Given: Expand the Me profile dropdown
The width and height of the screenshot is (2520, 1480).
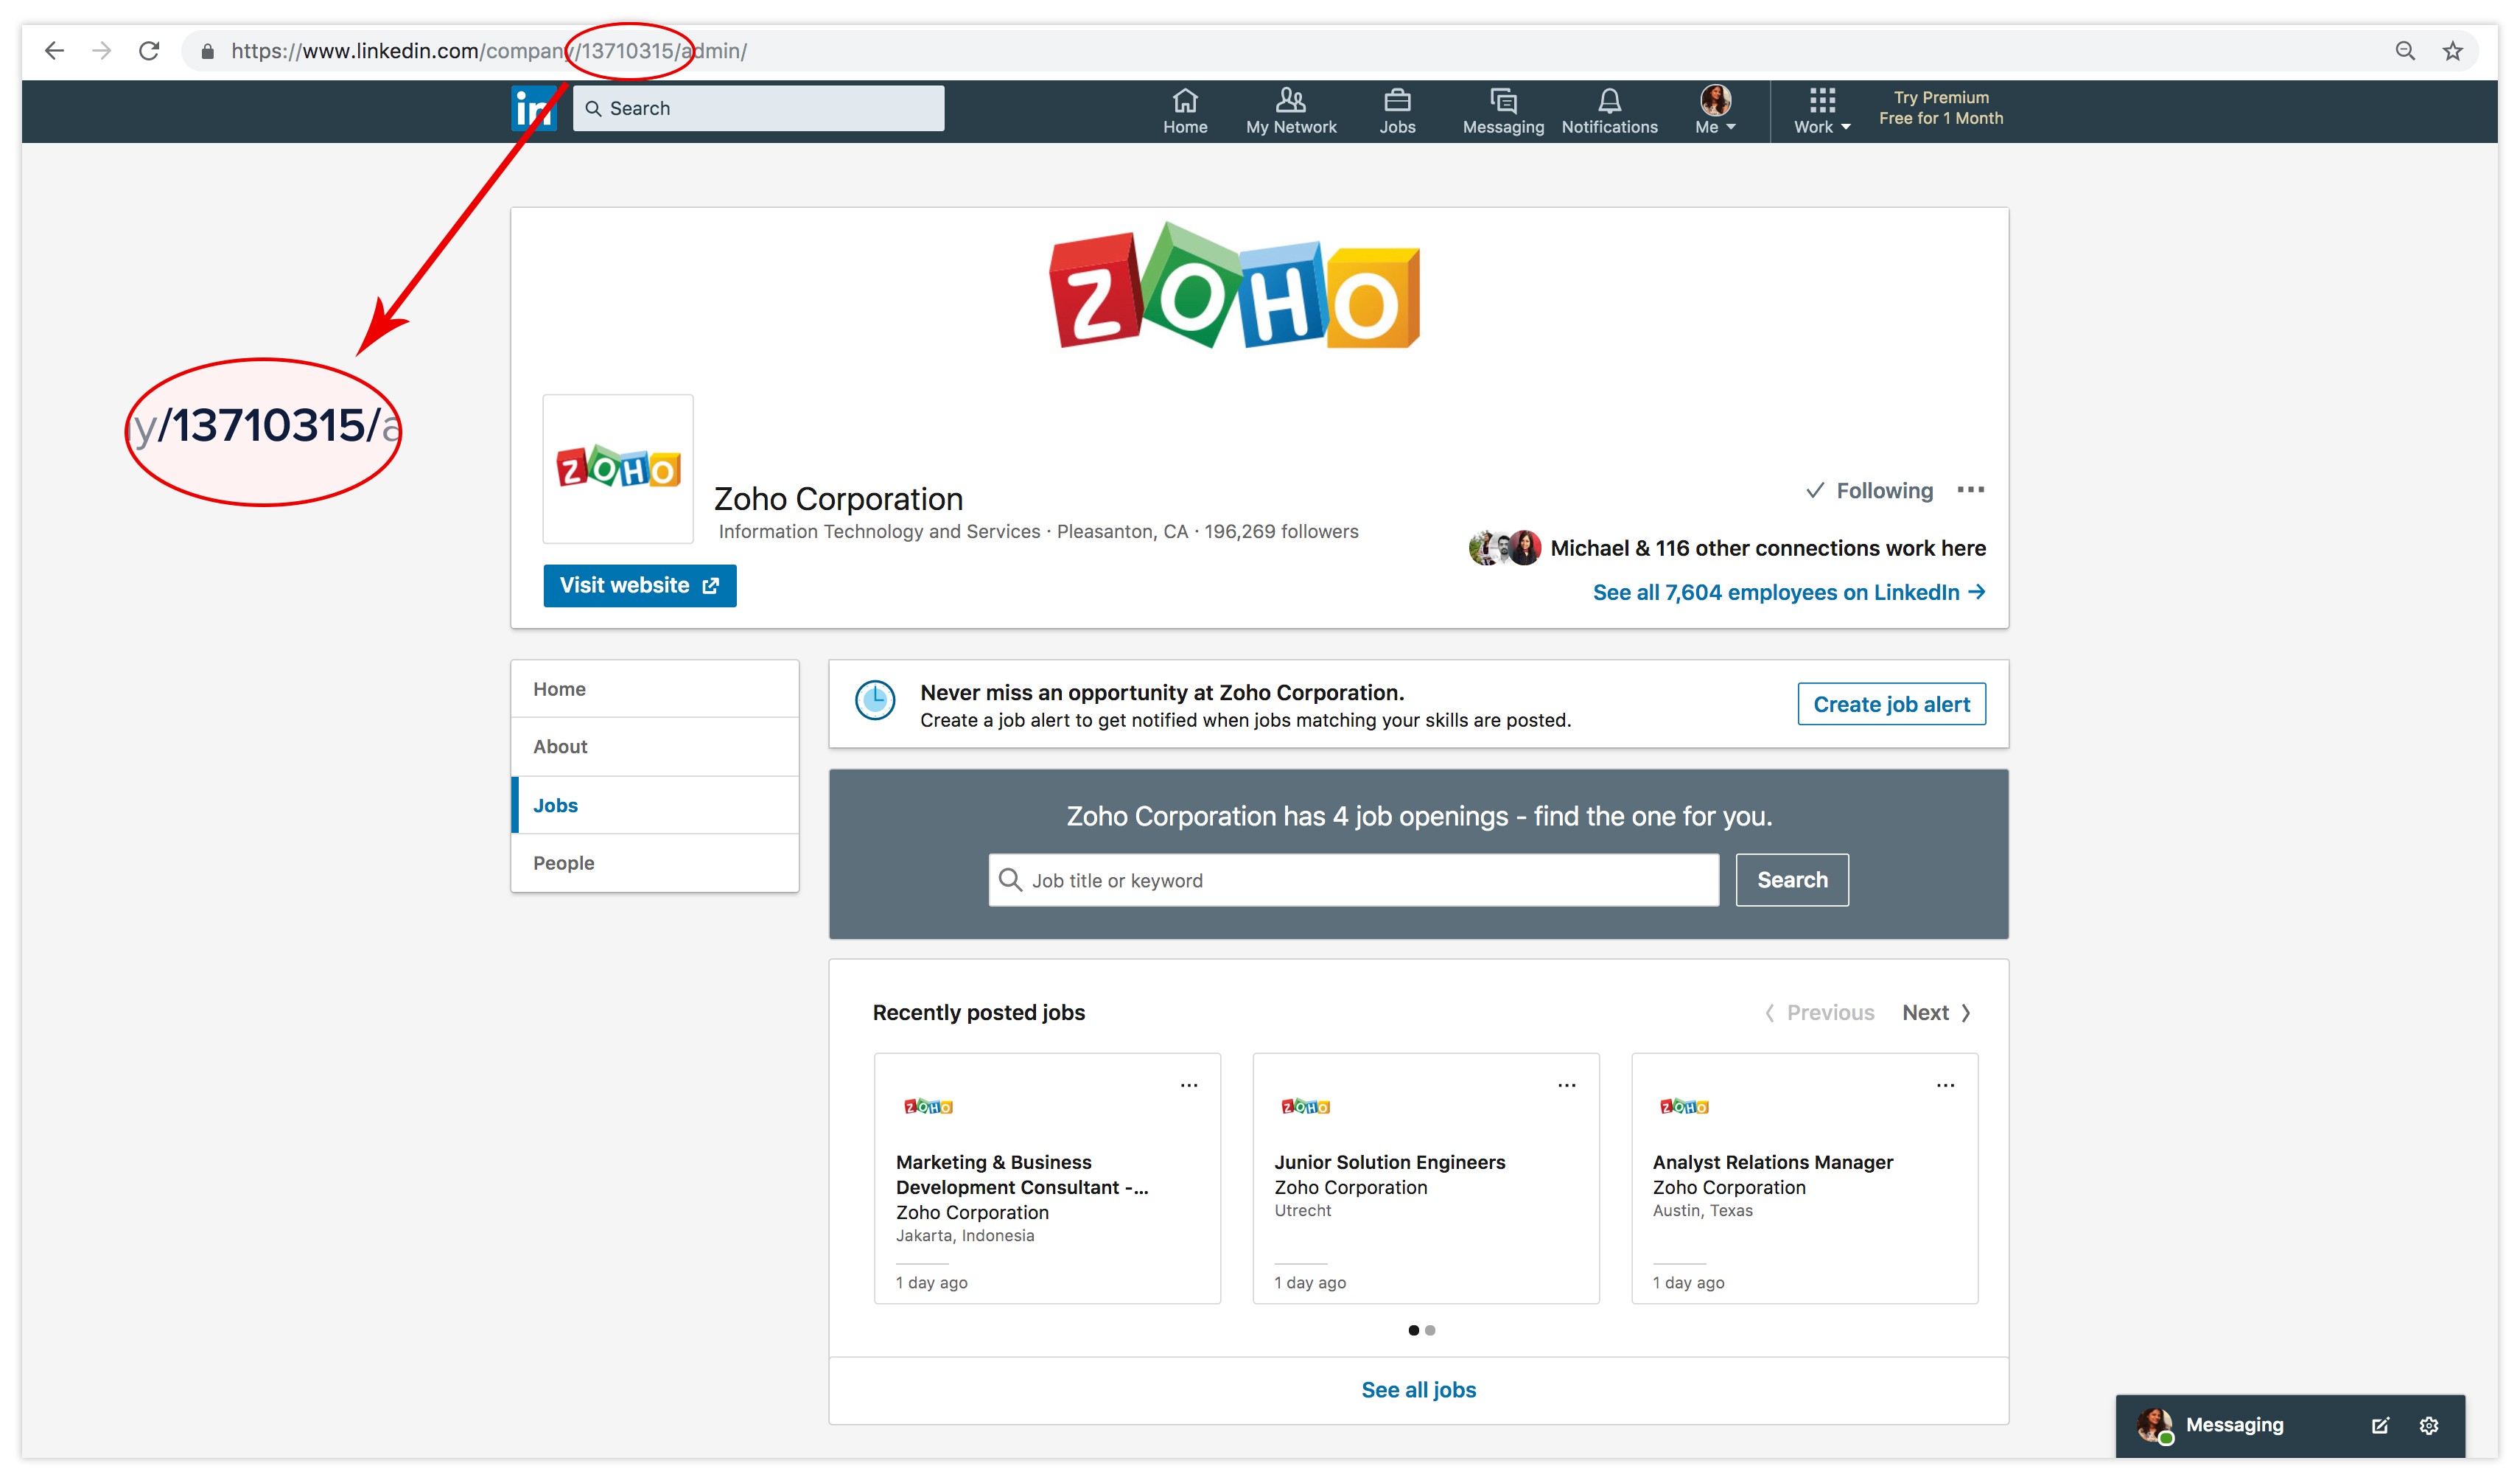Looking at the screenshot, I should (x=1715, y=110).
